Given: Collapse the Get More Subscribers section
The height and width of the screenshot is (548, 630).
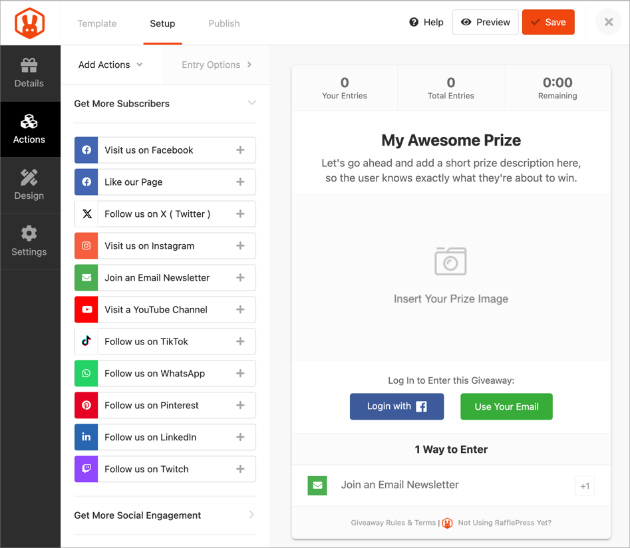Looking at the screenshot, I should tap(251, 103).
